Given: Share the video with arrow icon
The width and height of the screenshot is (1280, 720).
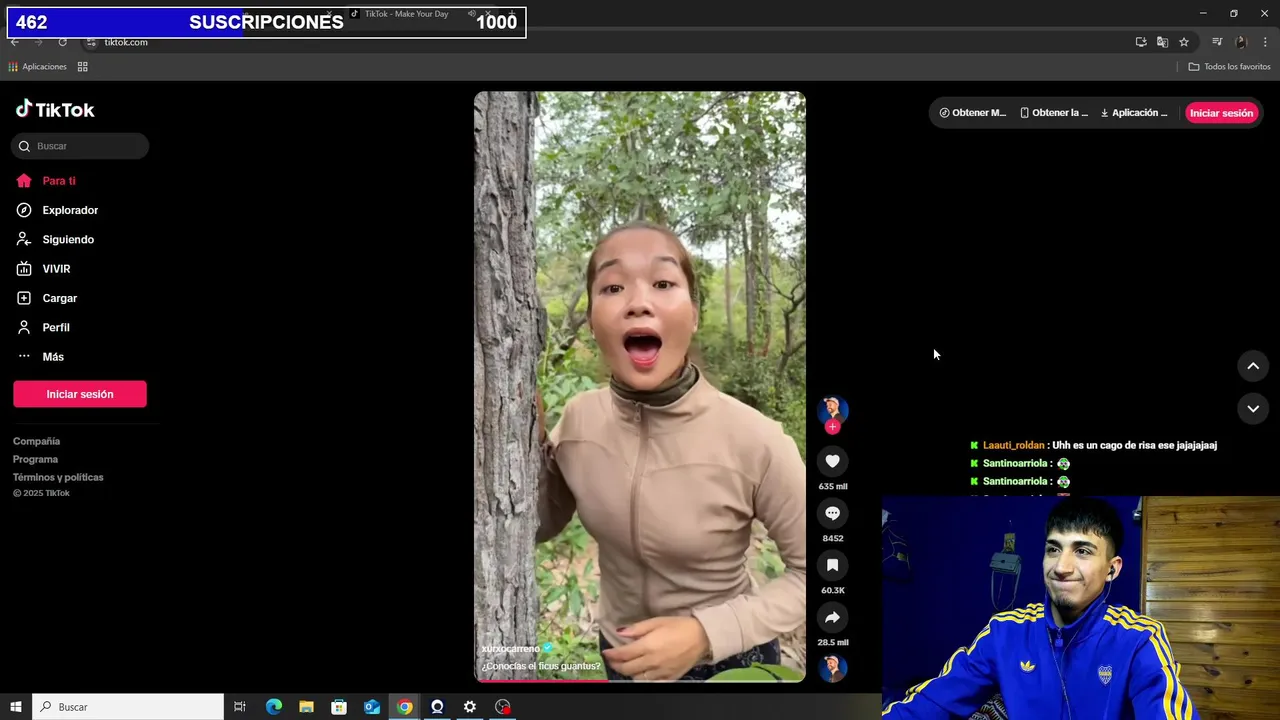Looking at the screenshot, I should (x=832, y=617).
